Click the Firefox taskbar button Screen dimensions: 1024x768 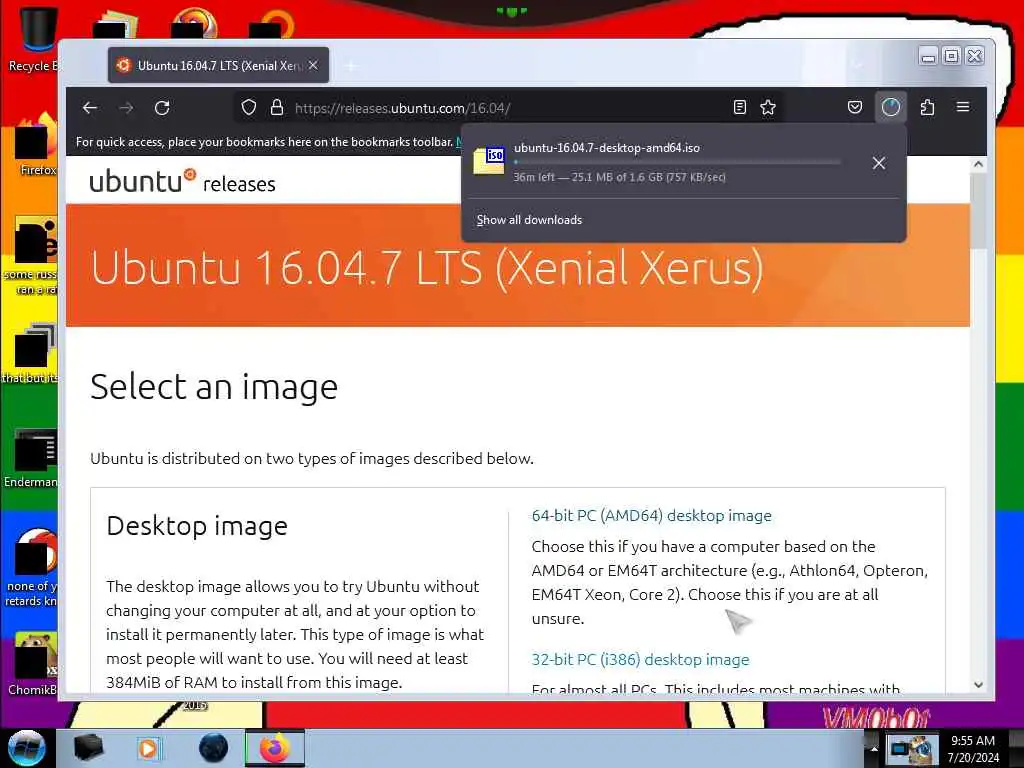pos(275,748)
